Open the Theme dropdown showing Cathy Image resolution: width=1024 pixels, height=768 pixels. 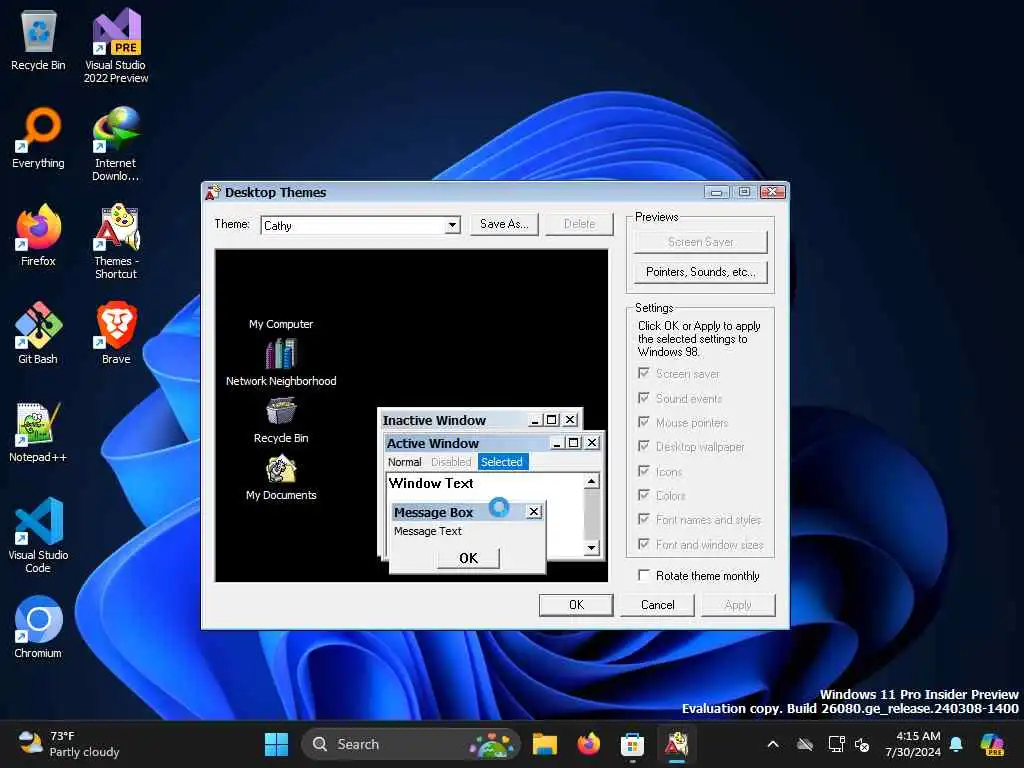[x=452, y=225]
